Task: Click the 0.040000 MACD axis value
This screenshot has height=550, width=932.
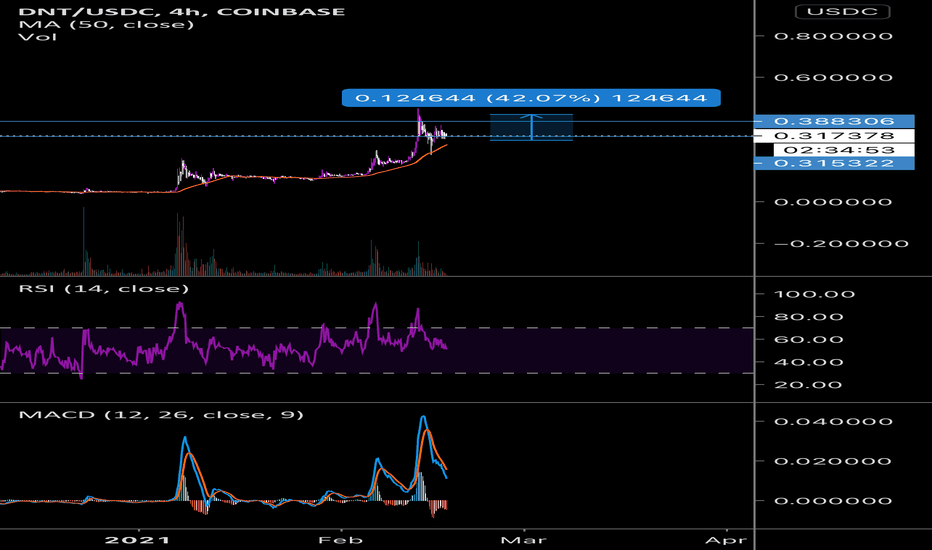Action: [833, 422]
